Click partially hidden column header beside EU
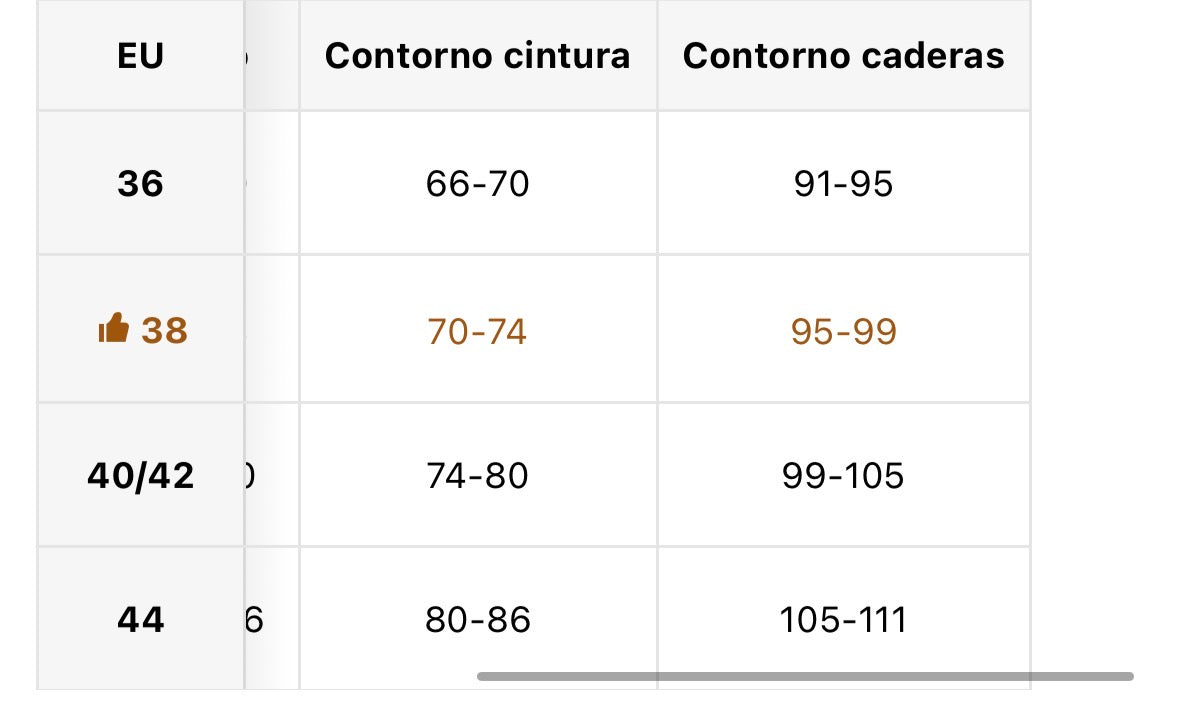Screen dimensions: 1179x717 271,56
